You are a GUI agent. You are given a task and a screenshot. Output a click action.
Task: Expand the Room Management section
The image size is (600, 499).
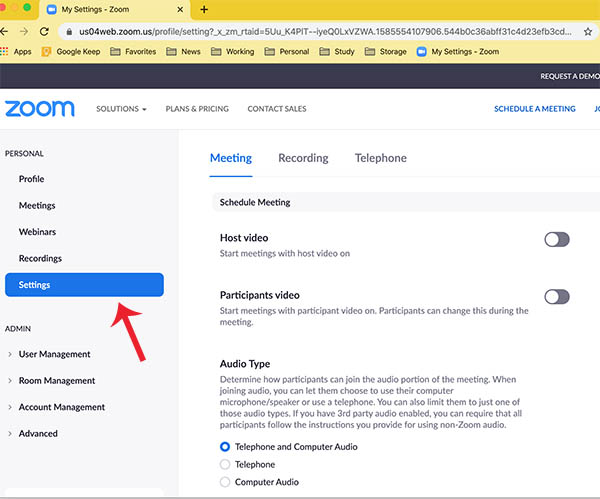pyautogui.click(x=57, y=381)
